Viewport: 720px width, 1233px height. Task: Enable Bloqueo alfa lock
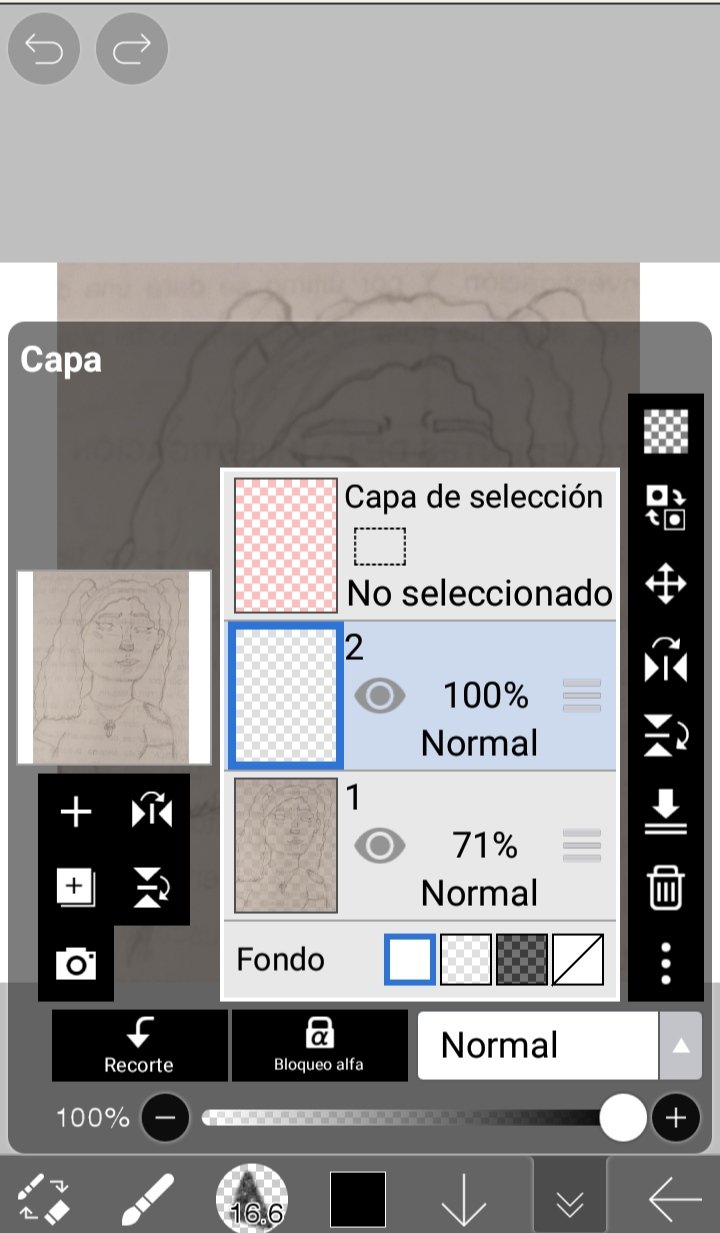(319, 1045)
